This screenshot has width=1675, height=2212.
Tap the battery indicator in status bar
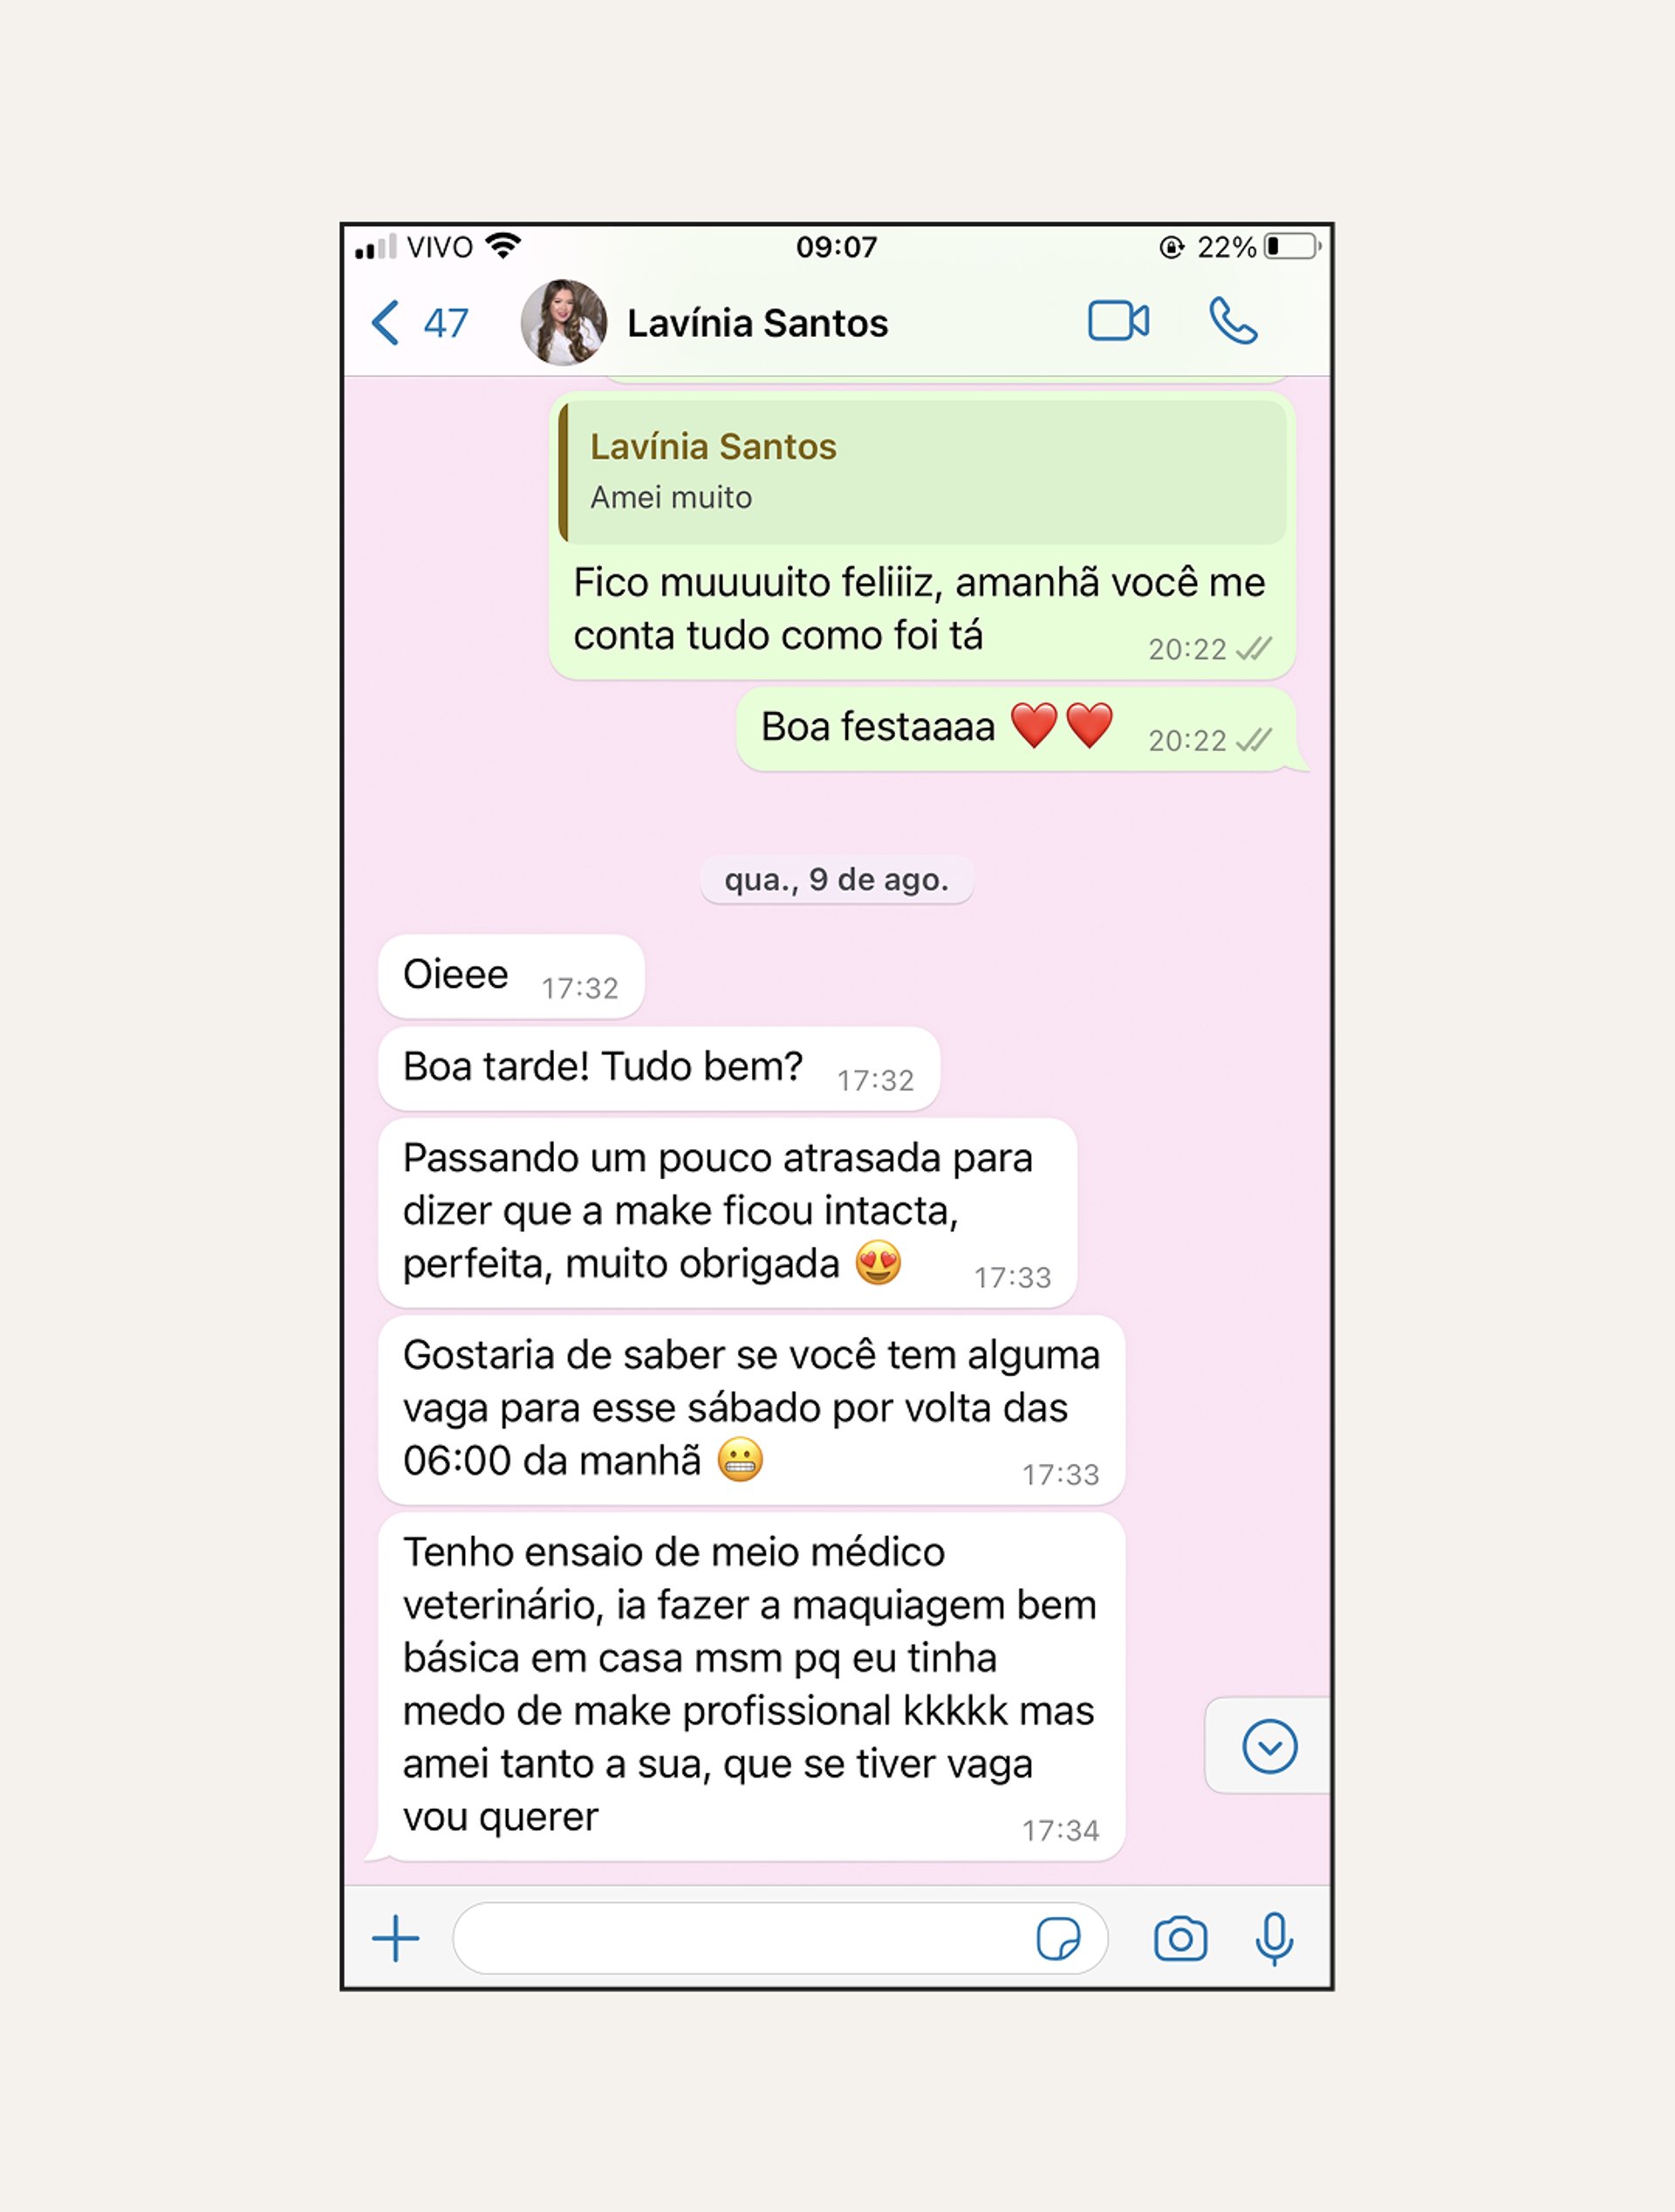coord(1292,246)
